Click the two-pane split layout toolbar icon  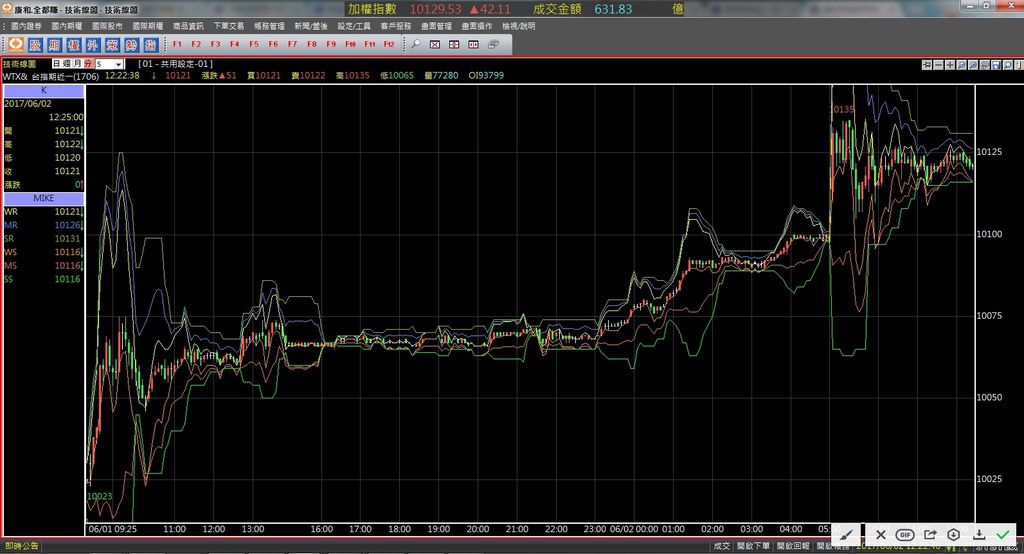pos(473,44)
